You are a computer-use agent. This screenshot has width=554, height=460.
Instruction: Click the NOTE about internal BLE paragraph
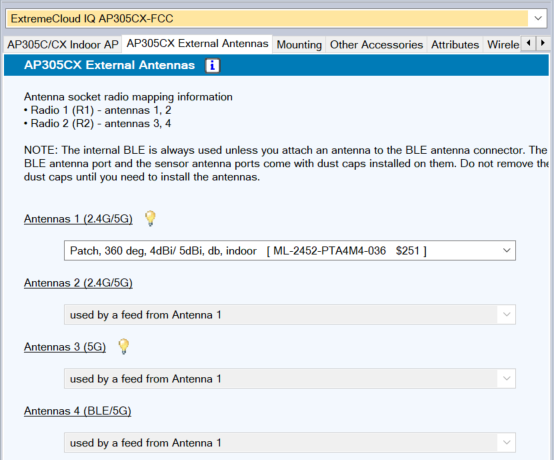pos(286,163)
